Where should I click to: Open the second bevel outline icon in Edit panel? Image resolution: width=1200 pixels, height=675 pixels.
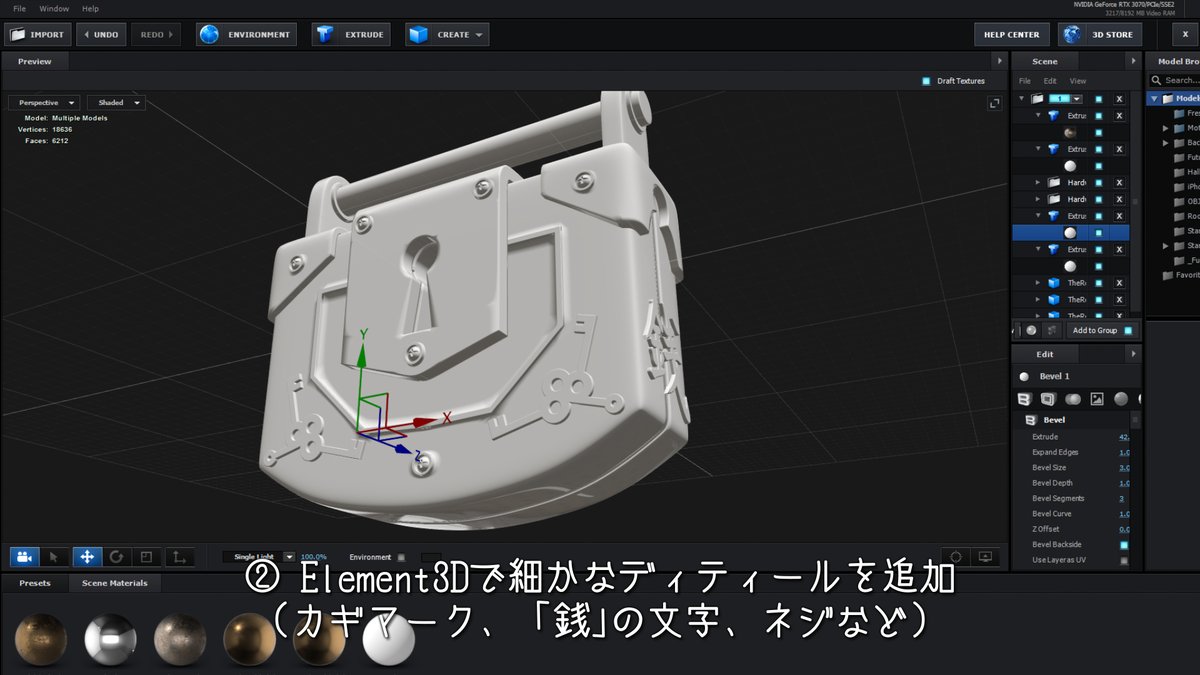pyautogui.click(x=1048, y=398)
